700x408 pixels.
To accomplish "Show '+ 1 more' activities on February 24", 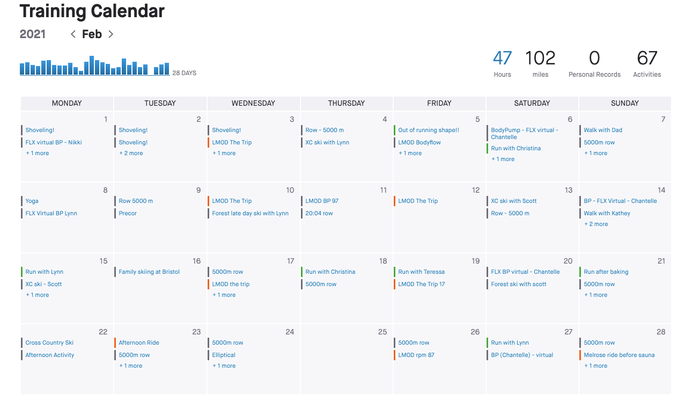I will pyautogui.click(x=224, y=366).
